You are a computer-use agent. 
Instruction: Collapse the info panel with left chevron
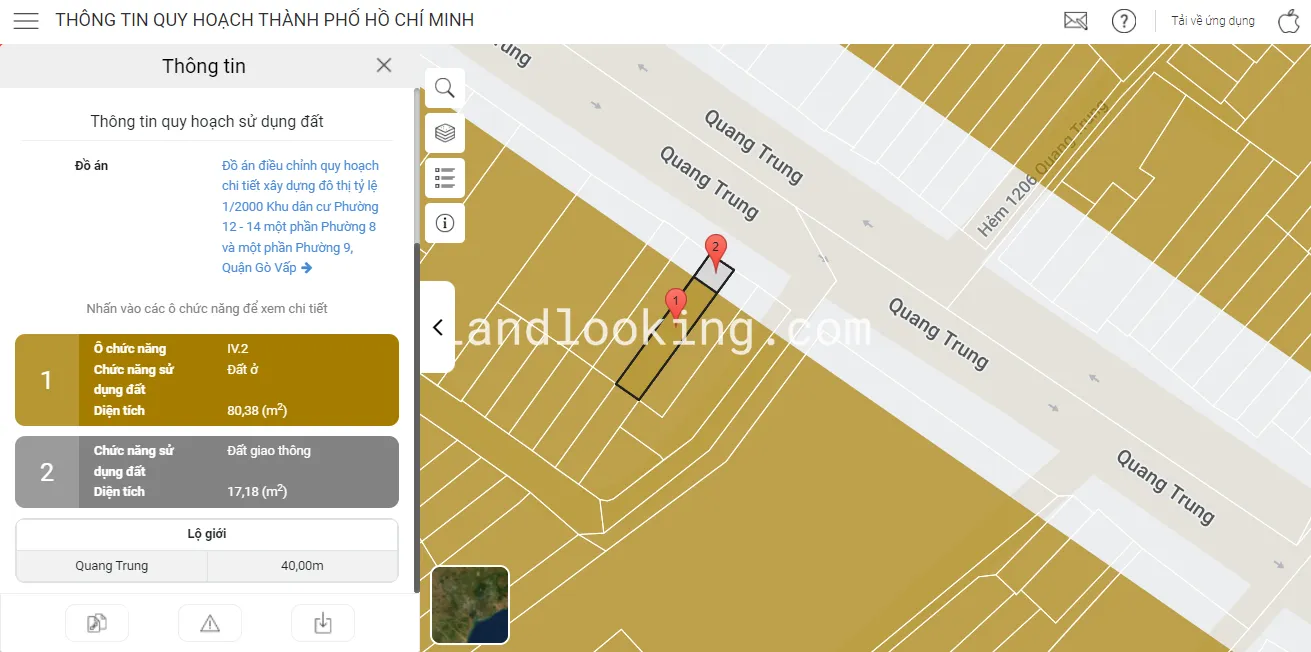(437, 327)
